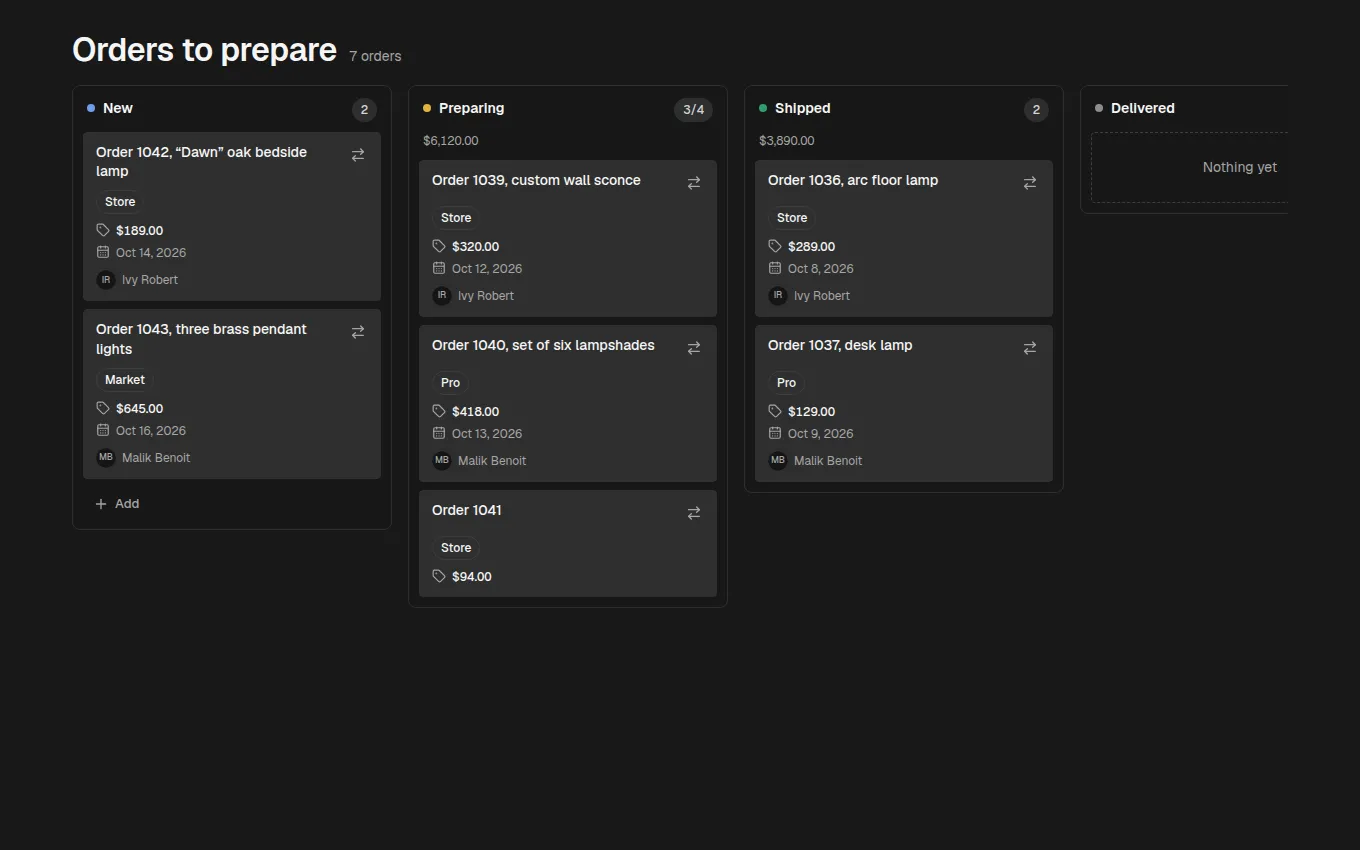Click the Market tag on Order 1043
This screenshot has height=850, width=1360.
pos(125,380)
